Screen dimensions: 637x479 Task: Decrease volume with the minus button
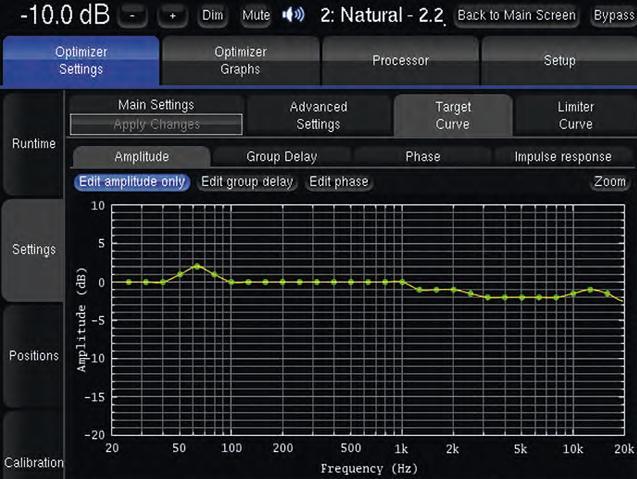tap(132, 16)
